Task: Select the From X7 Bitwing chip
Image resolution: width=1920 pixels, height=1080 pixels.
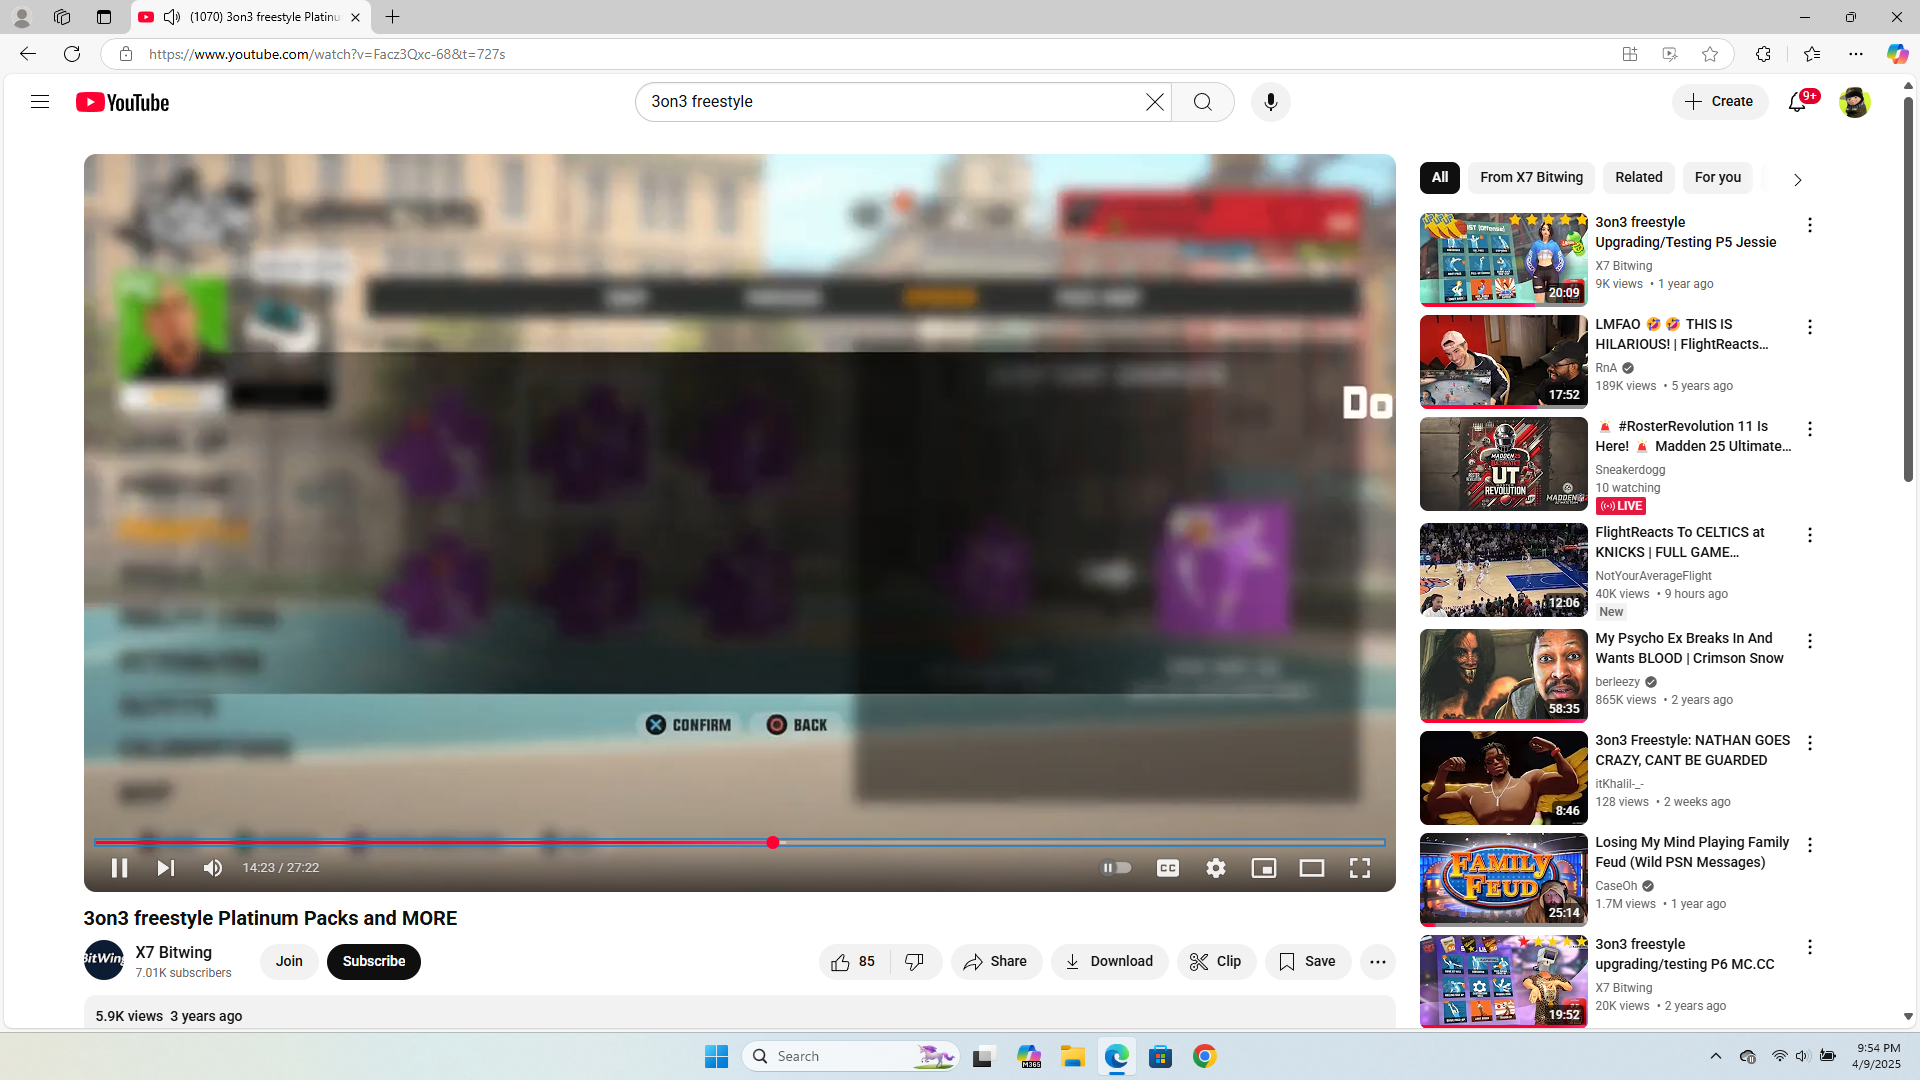Action: coord(1532,178)
